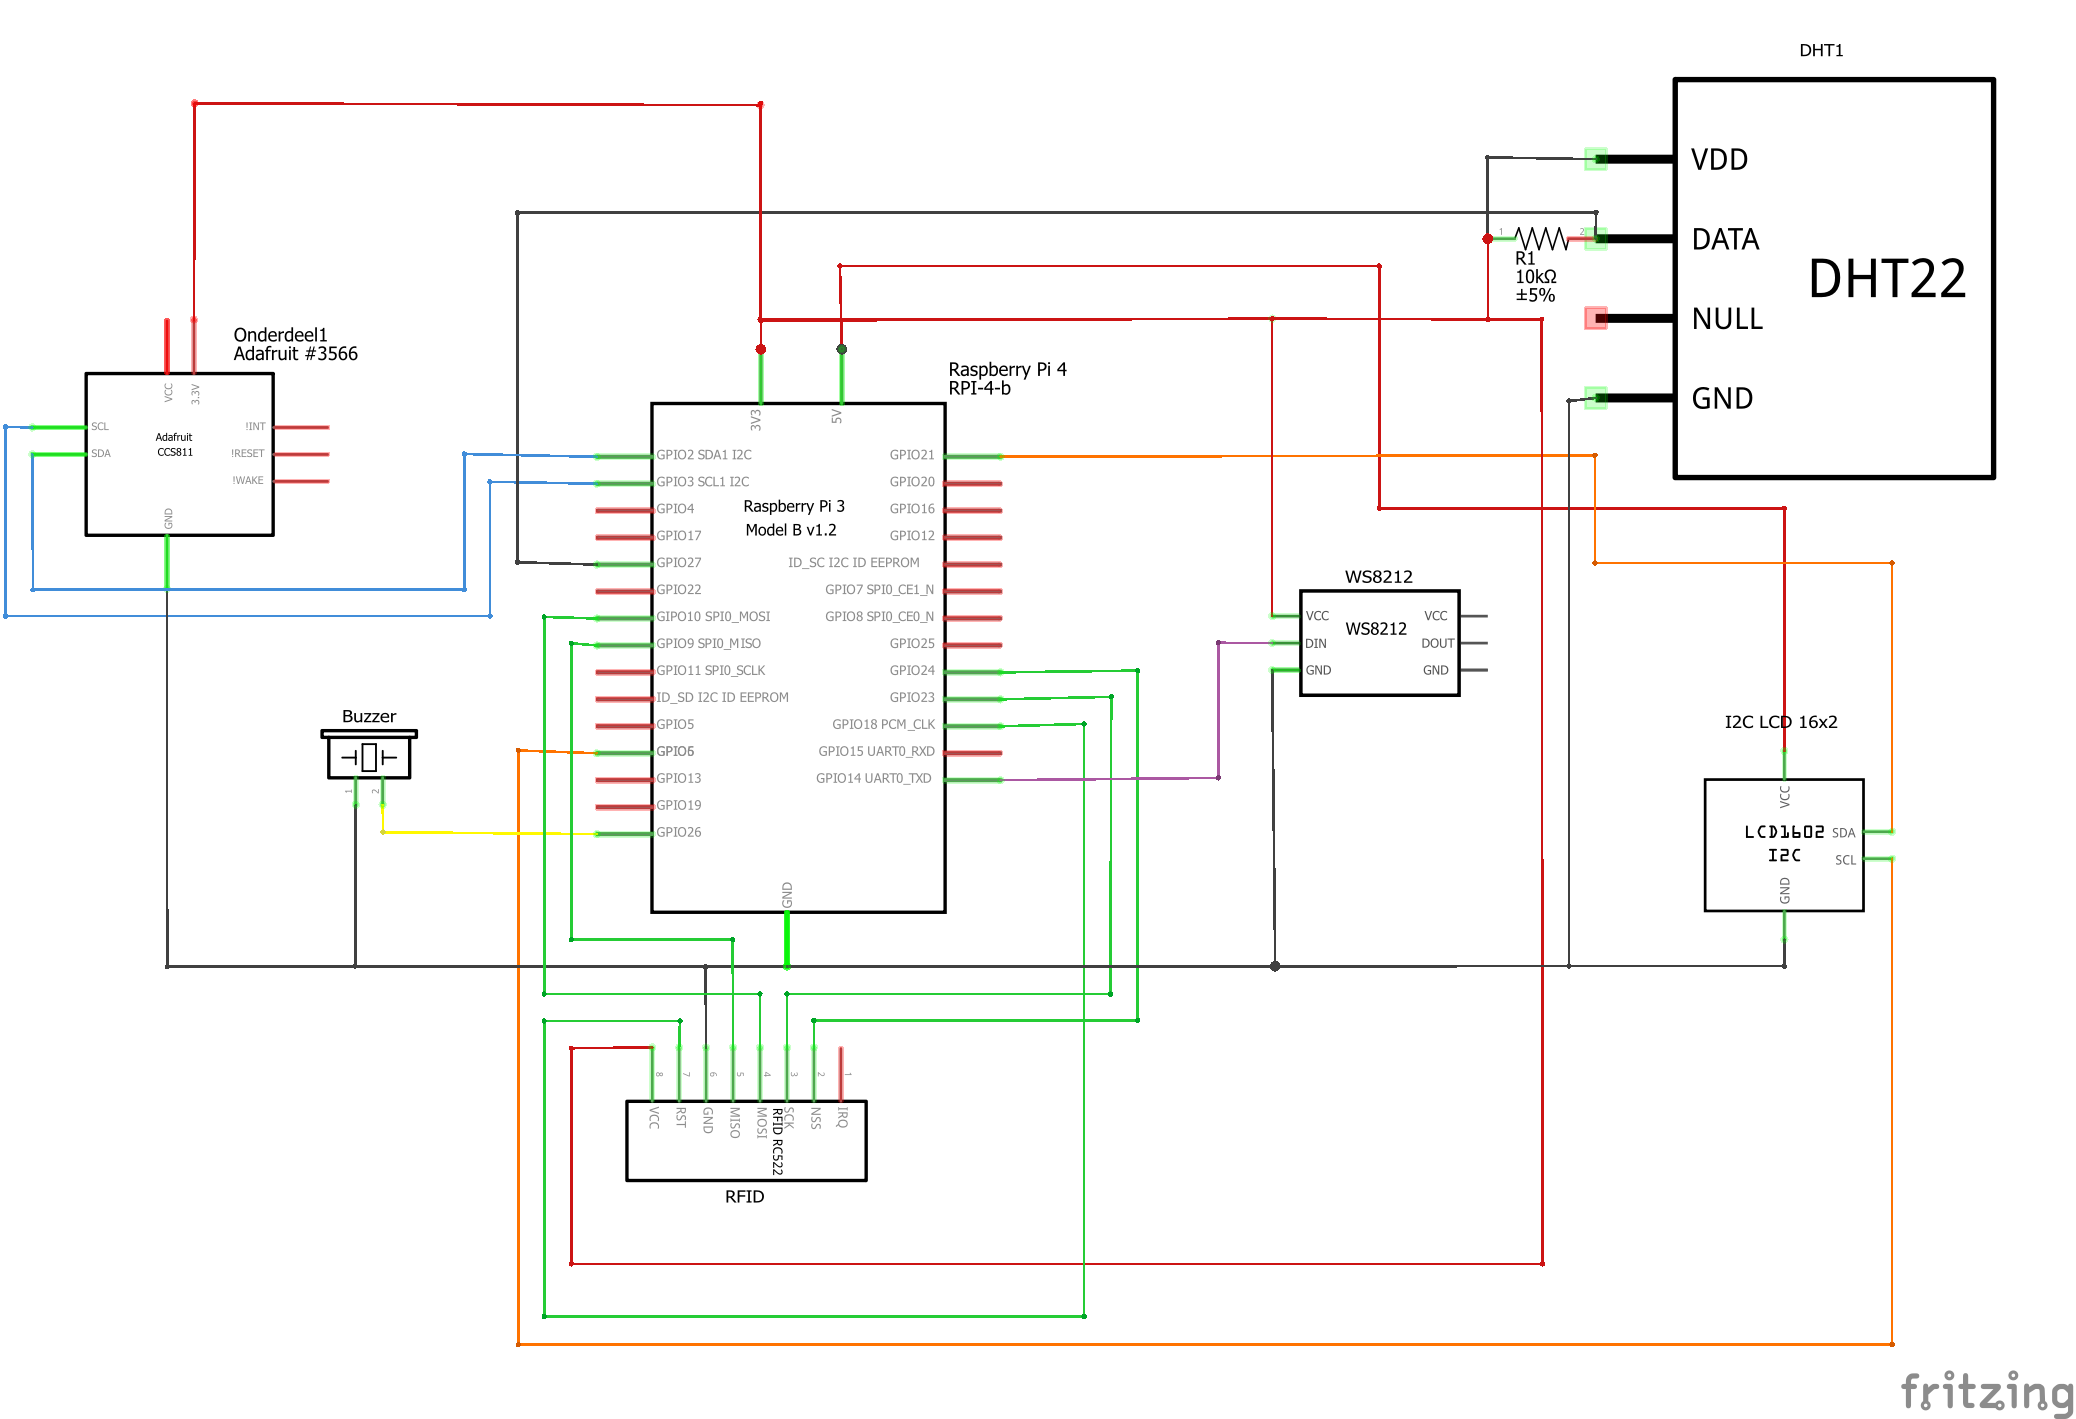
Task: Click the red junction dot left of resistor R1
Action: (x=1488, y=238)
